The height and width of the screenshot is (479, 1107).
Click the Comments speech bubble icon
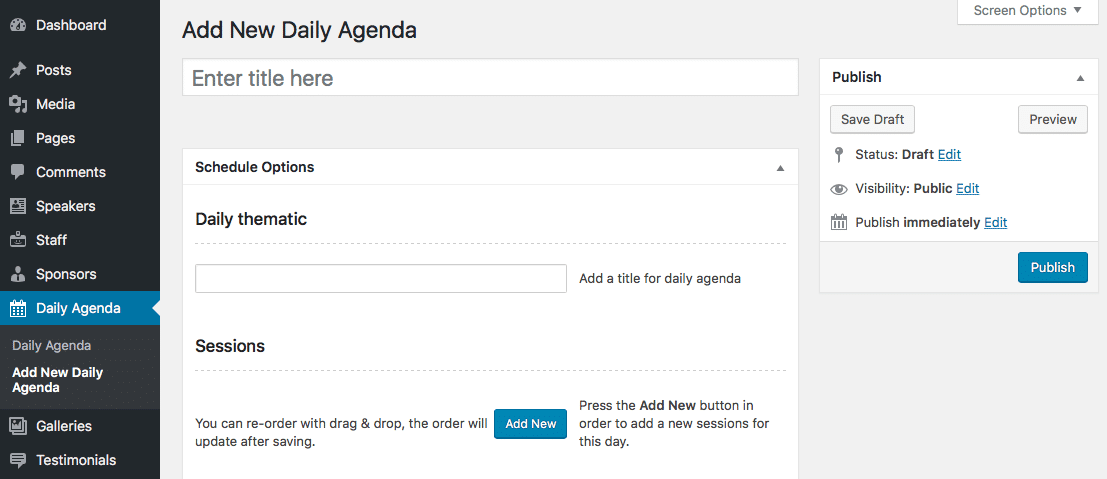tap(18, 172)
